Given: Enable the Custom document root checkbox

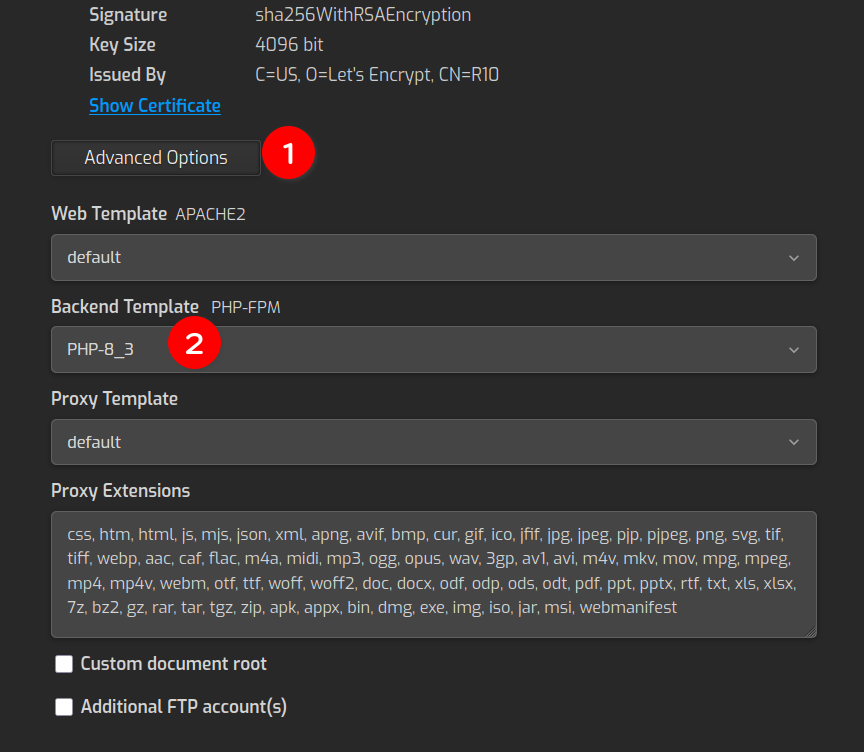Looking at the screenshot, I should [x=64, y=664].
